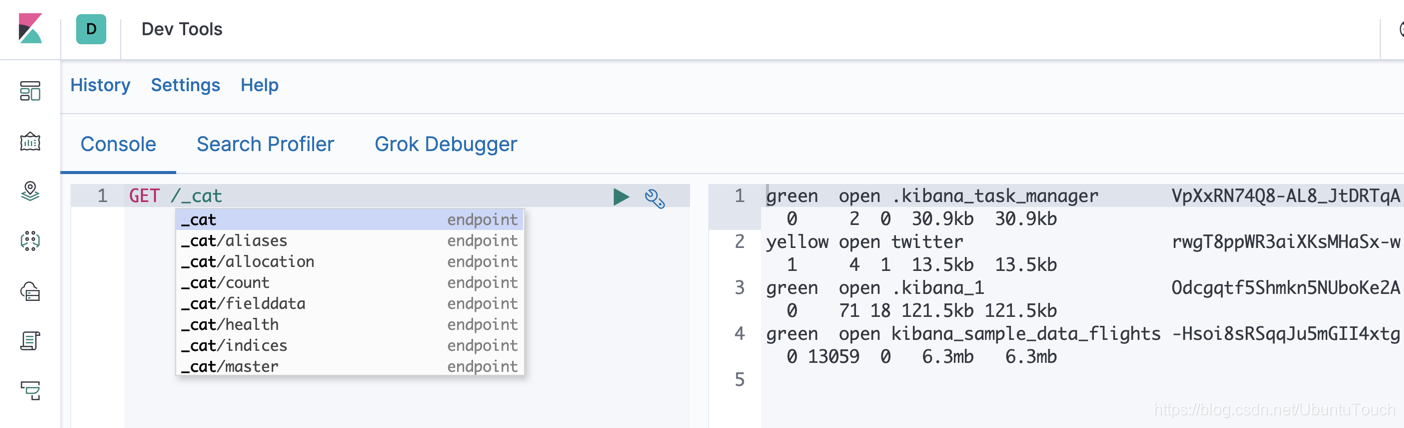Open Machine Learning icon in sidebar
Image resolution: width=1404 pixels, height=428 pixels.
click(30, 241)
